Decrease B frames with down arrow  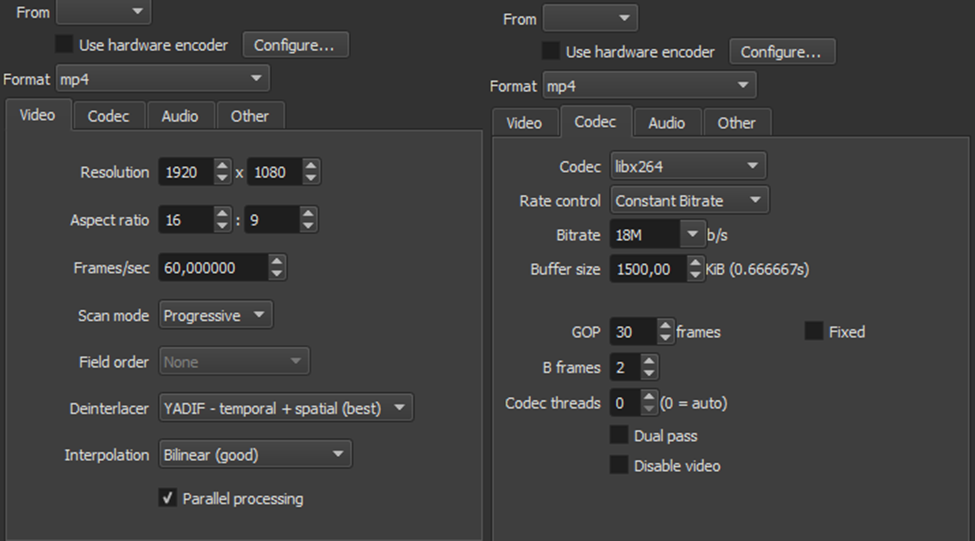point(649,373)
